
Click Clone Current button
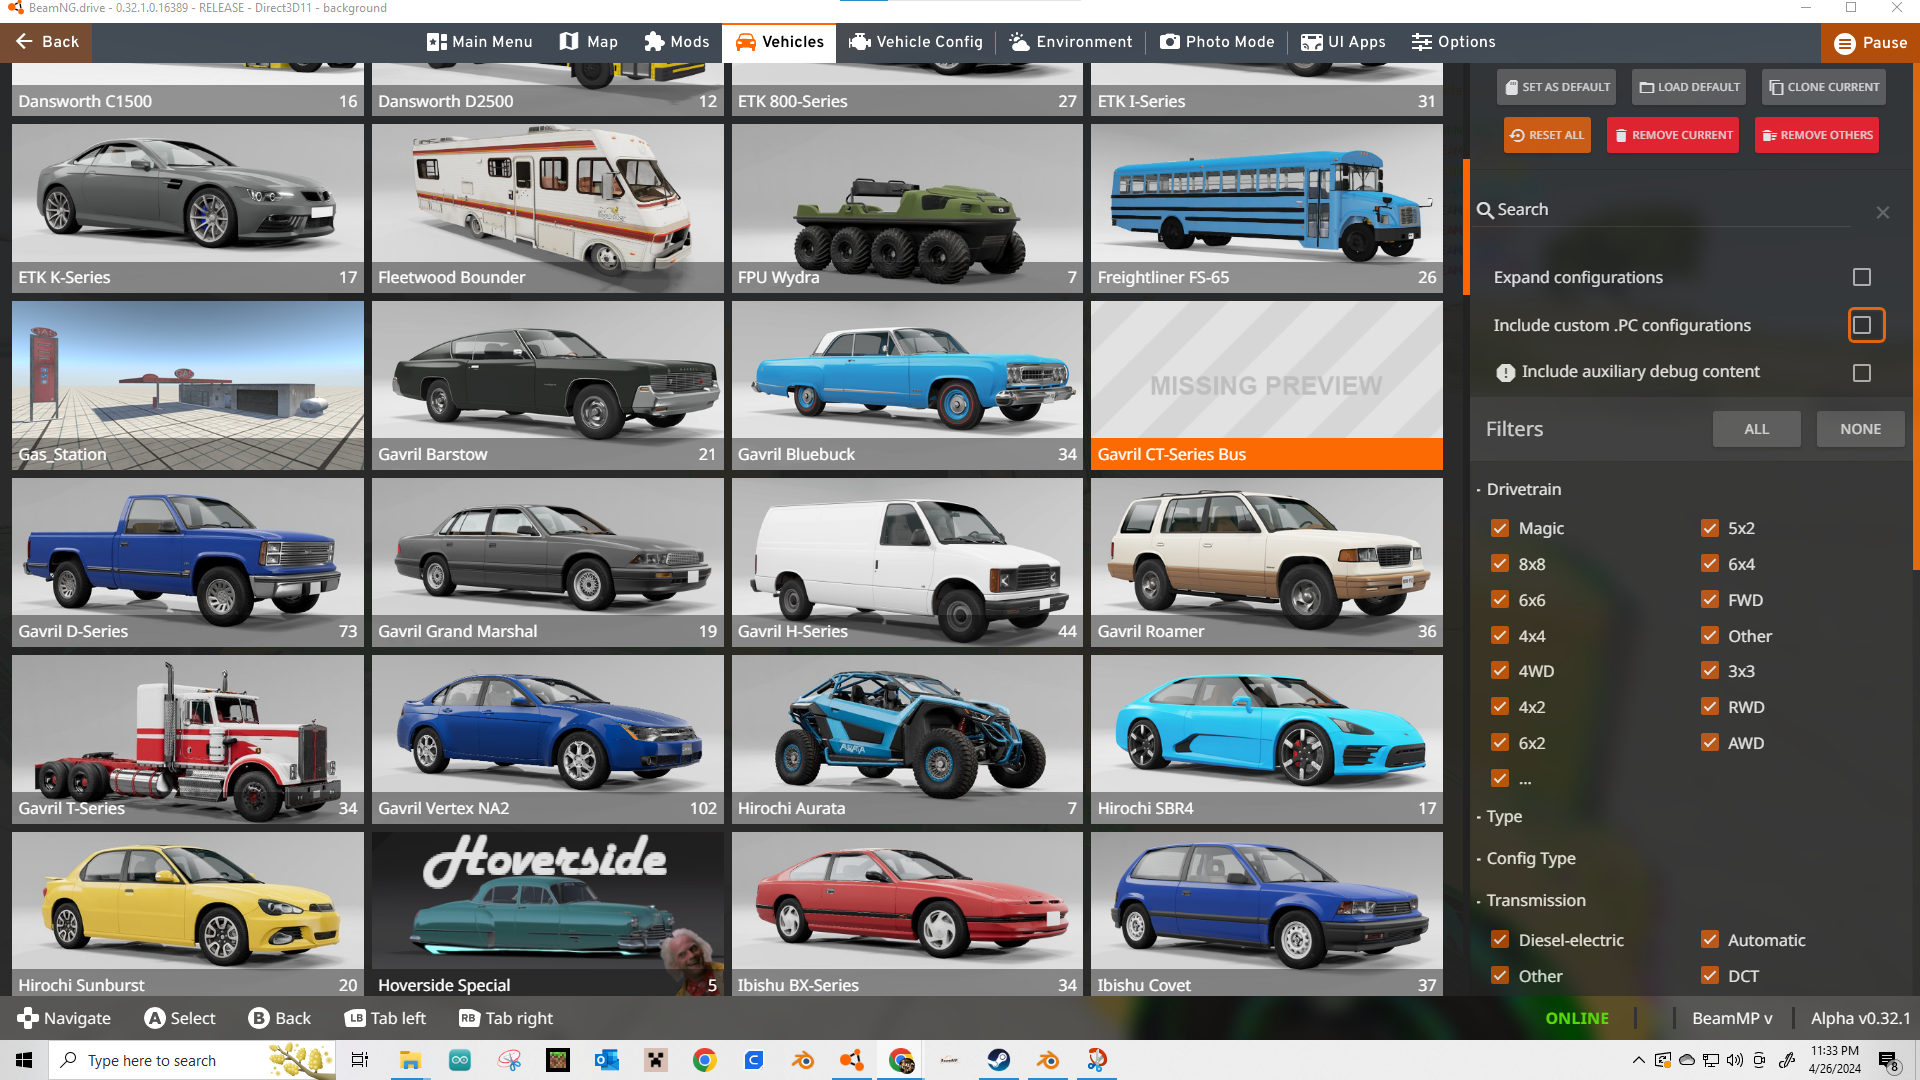(1824, 87)
